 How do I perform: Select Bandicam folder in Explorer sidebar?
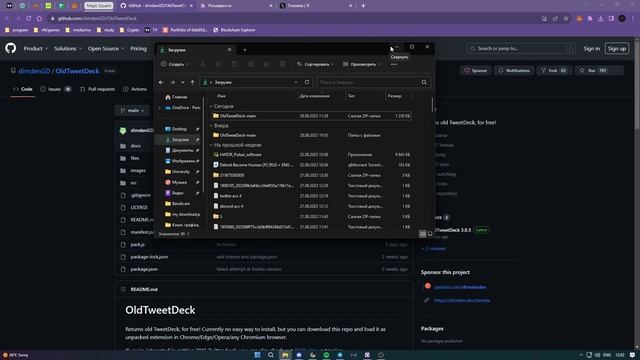pos(179,203)
